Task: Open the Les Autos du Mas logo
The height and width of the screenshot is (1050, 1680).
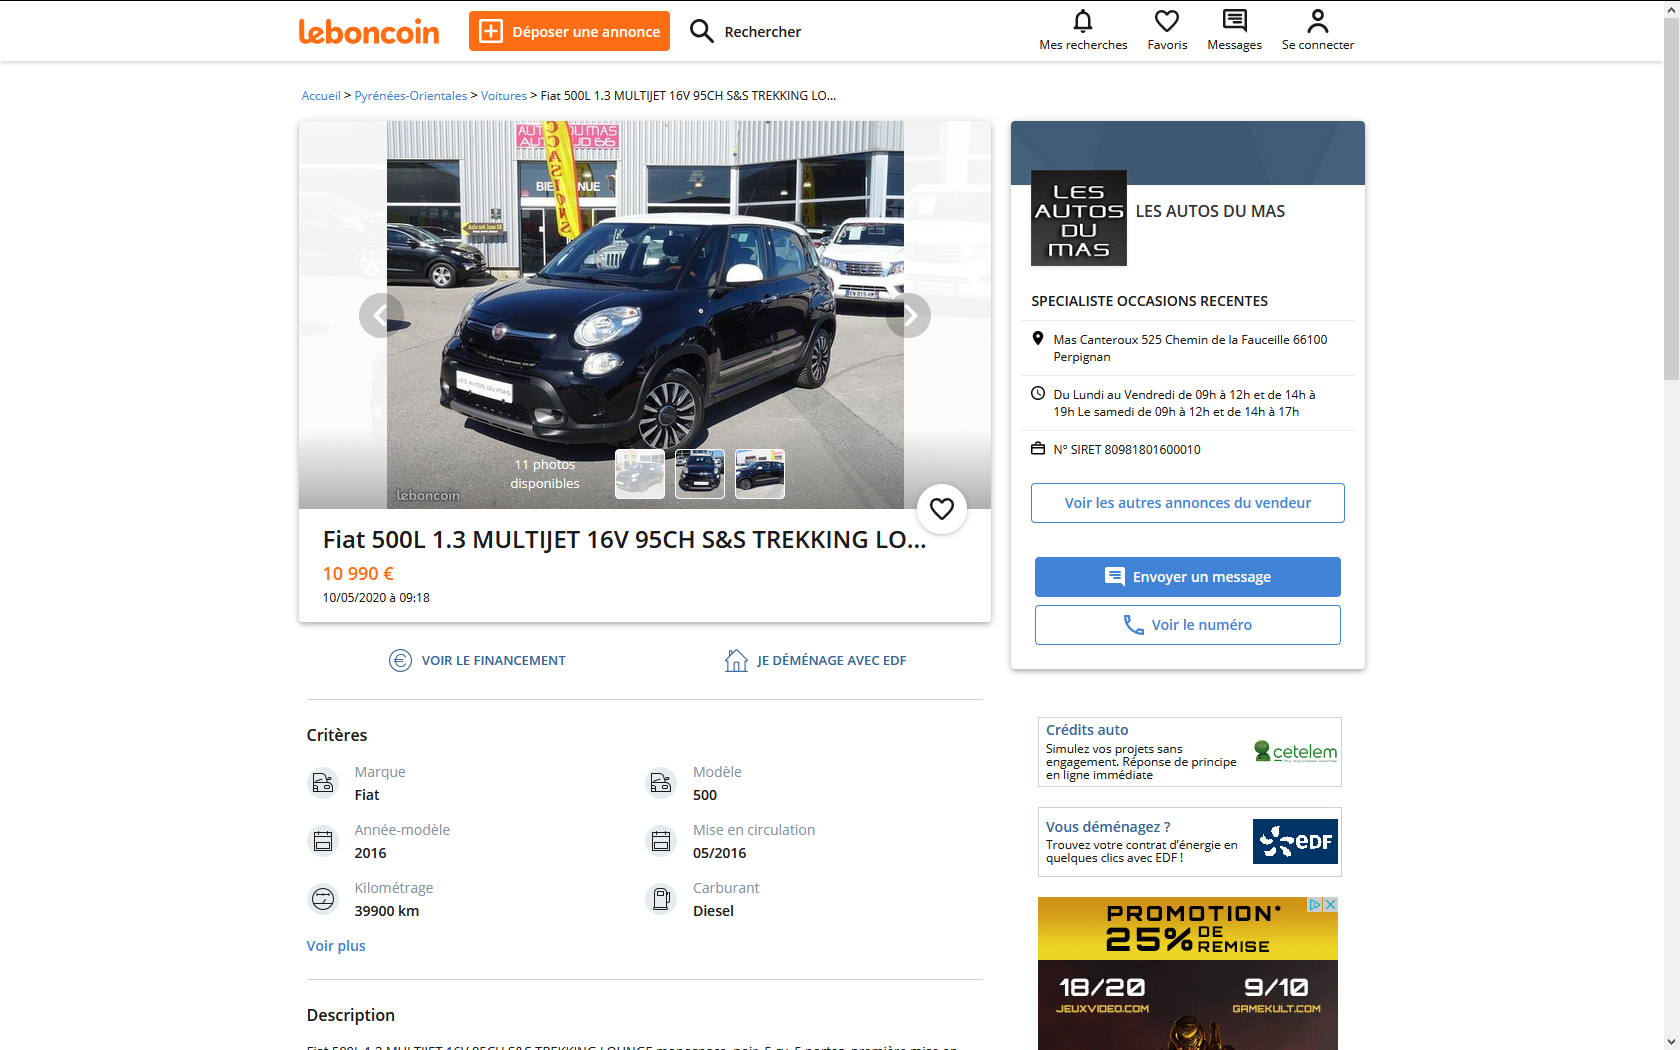Action: tap(1079, 218)
